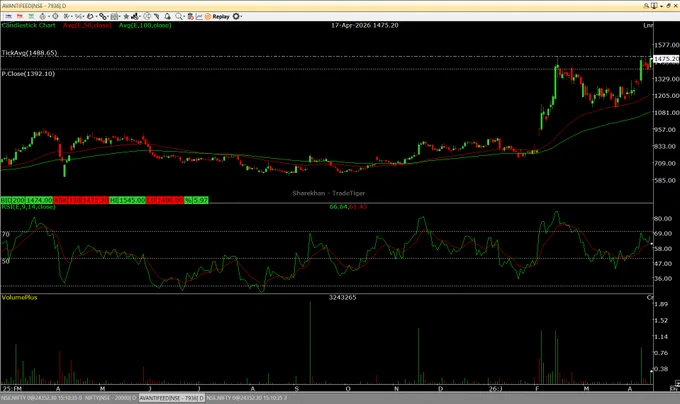Viewport: 680px width, 404px height.
Task: Click the 26:J label on the time axis
Action: tap(495, 389)
